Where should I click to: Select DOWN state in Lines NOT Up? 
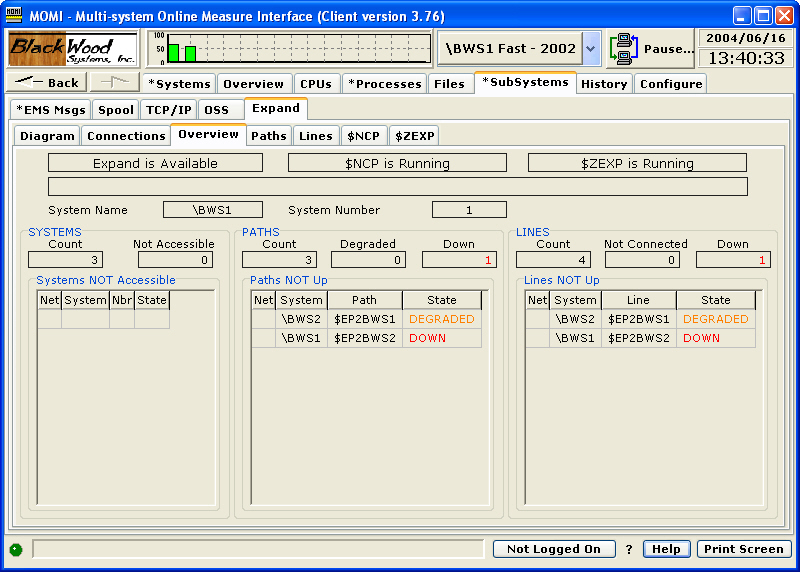pyautogui.click(x=715, y=338)
